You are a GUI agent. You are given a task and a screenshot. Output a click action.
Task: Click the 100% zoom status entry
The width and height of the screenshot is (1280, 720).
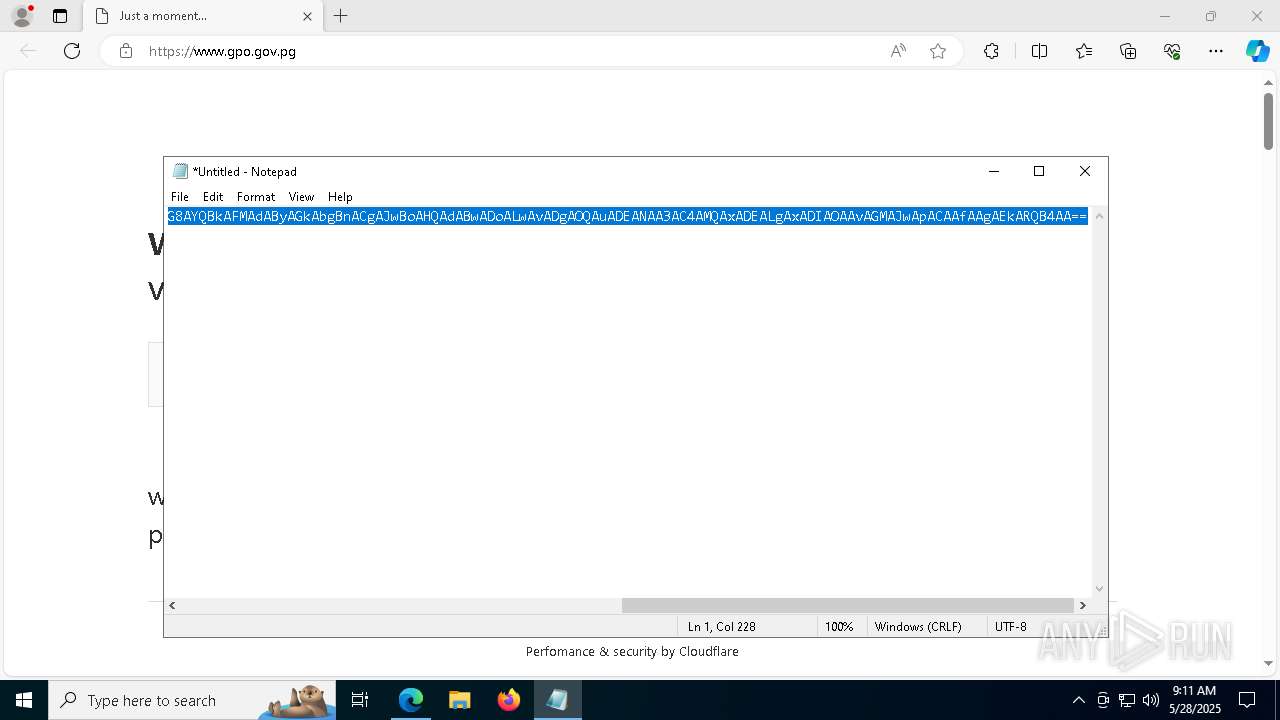click(839, 627)
